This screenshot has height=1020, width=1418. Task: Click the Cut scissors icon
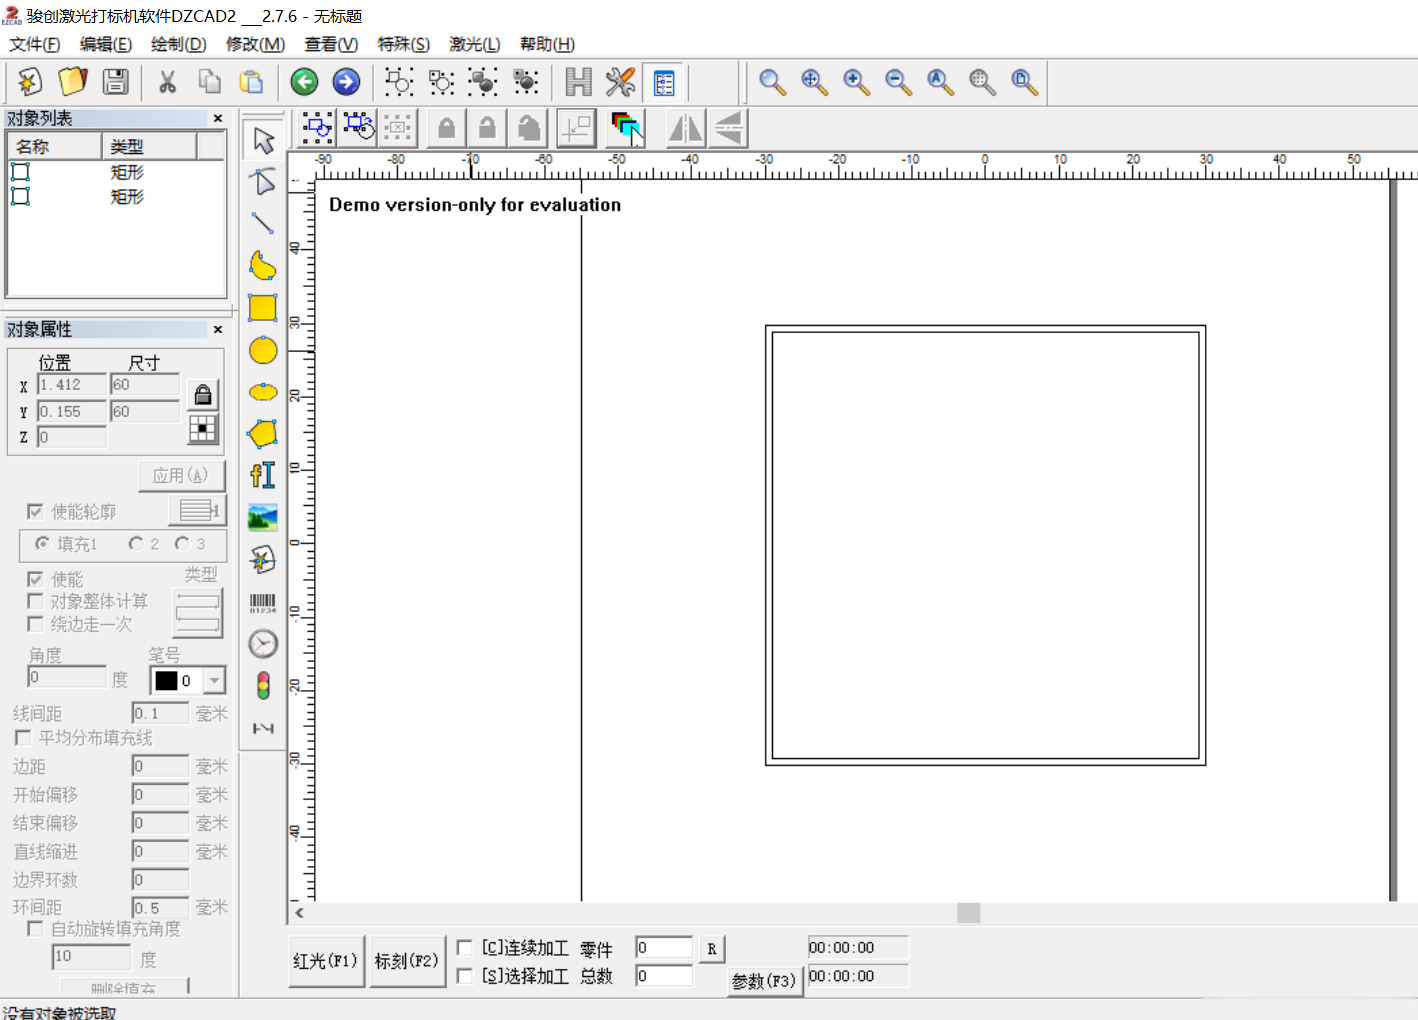(x=167, y=81)
